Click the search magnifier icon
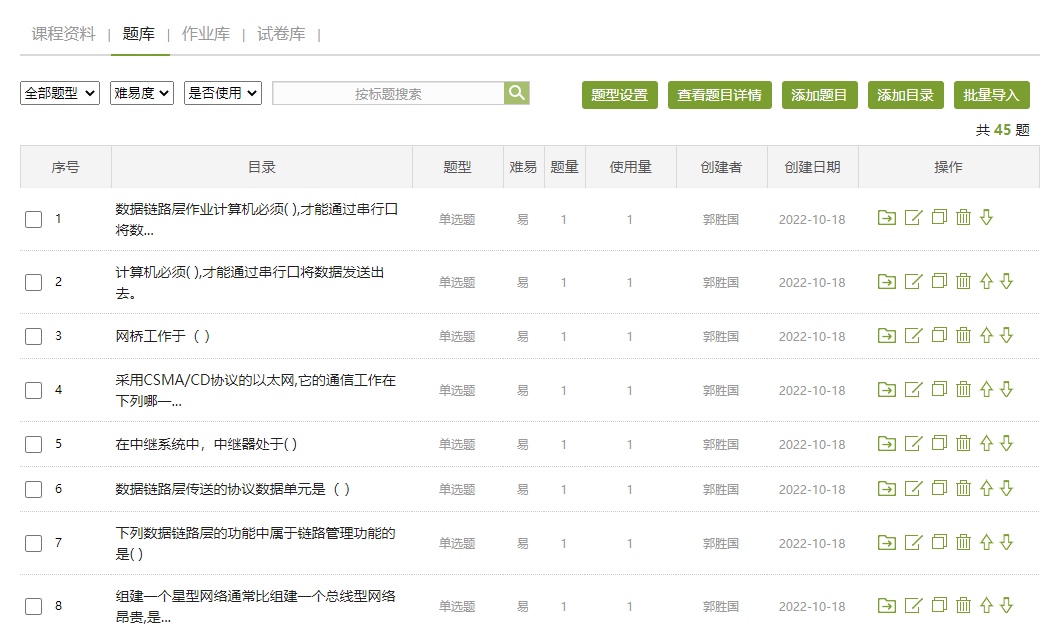 coord(516,93)
